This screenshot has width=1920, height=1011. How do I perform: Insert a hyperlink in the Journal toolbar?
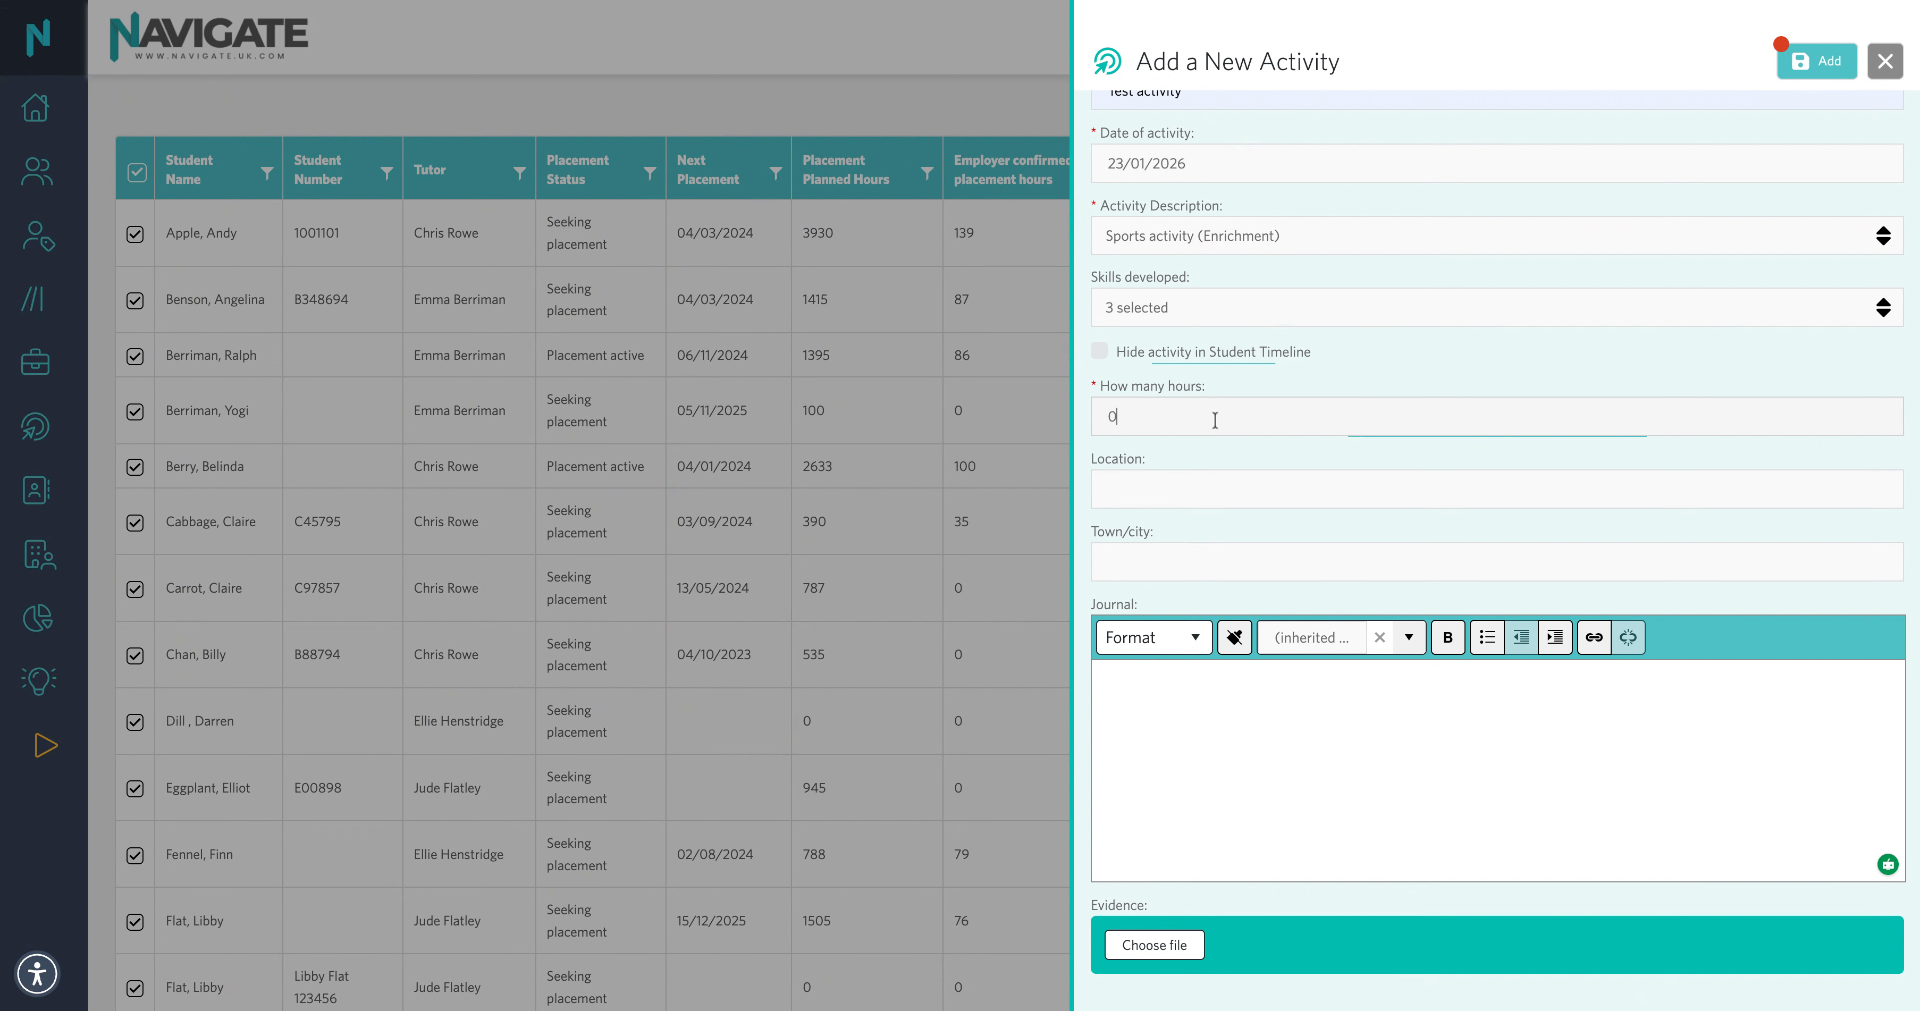[1594, 637]
